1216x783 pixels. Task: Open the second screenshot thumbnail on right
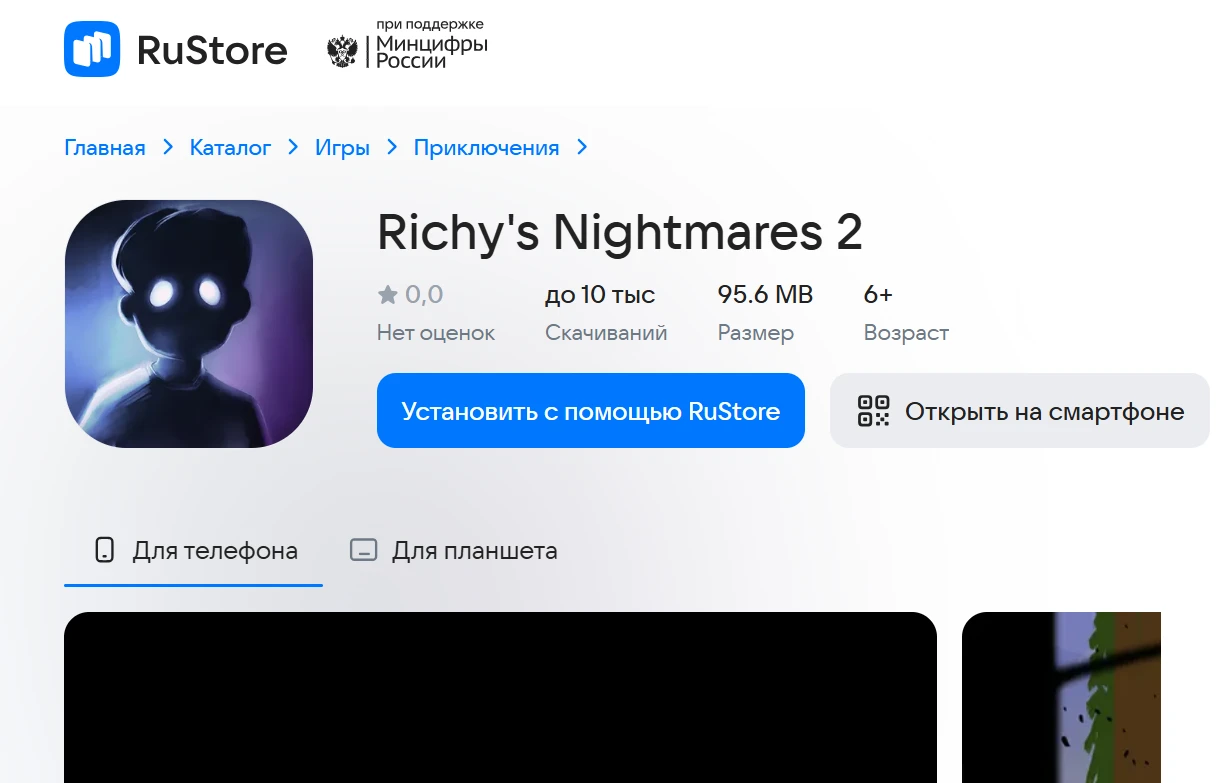click(x=1061, y=697)
